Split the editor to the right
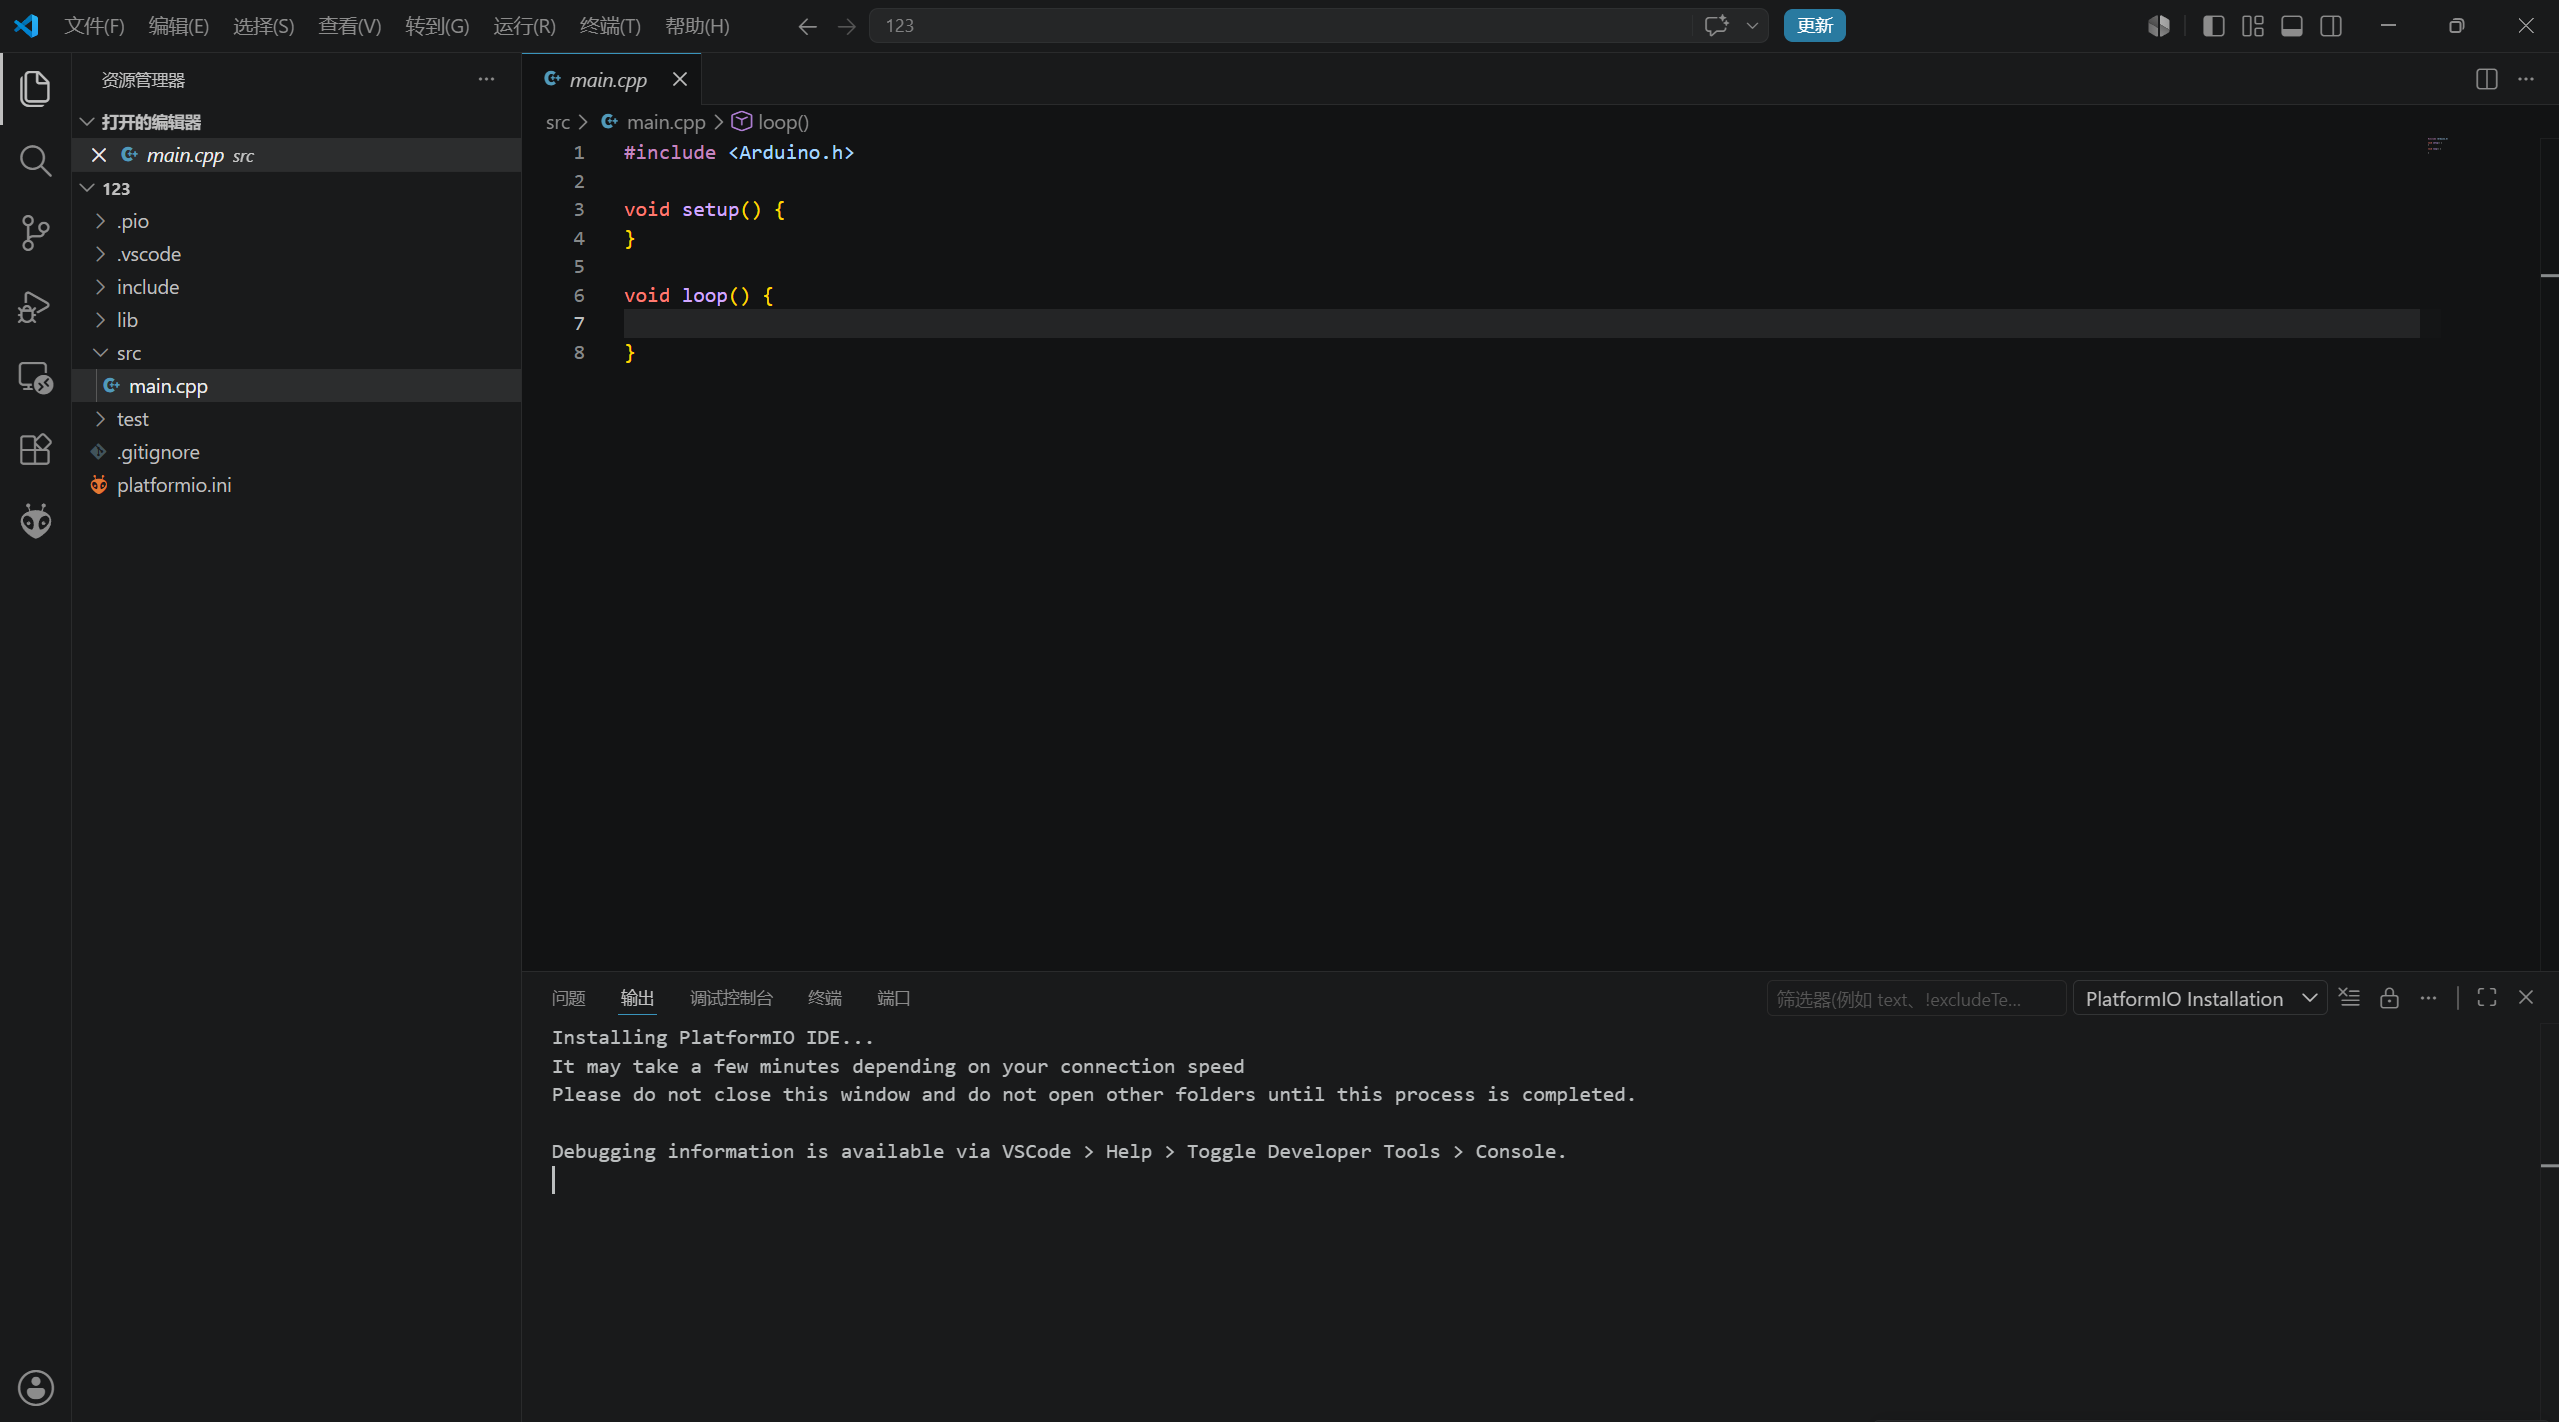This screenshot has width=2559, height=1422. coord(2487,79)
